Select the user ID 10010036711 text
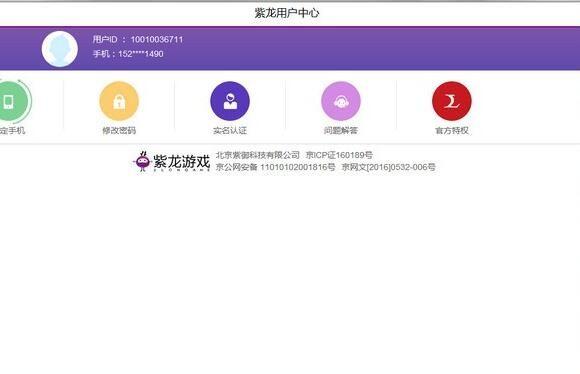The image size is (580, 374). 157,39
